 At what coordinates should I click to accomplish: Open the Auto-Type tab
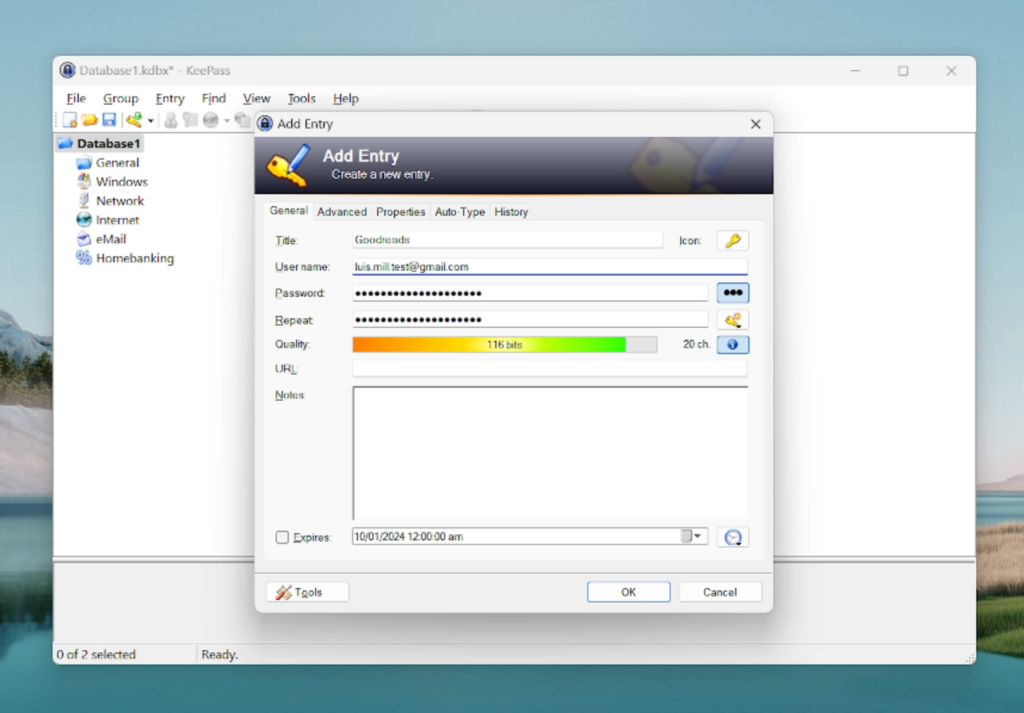459,211
